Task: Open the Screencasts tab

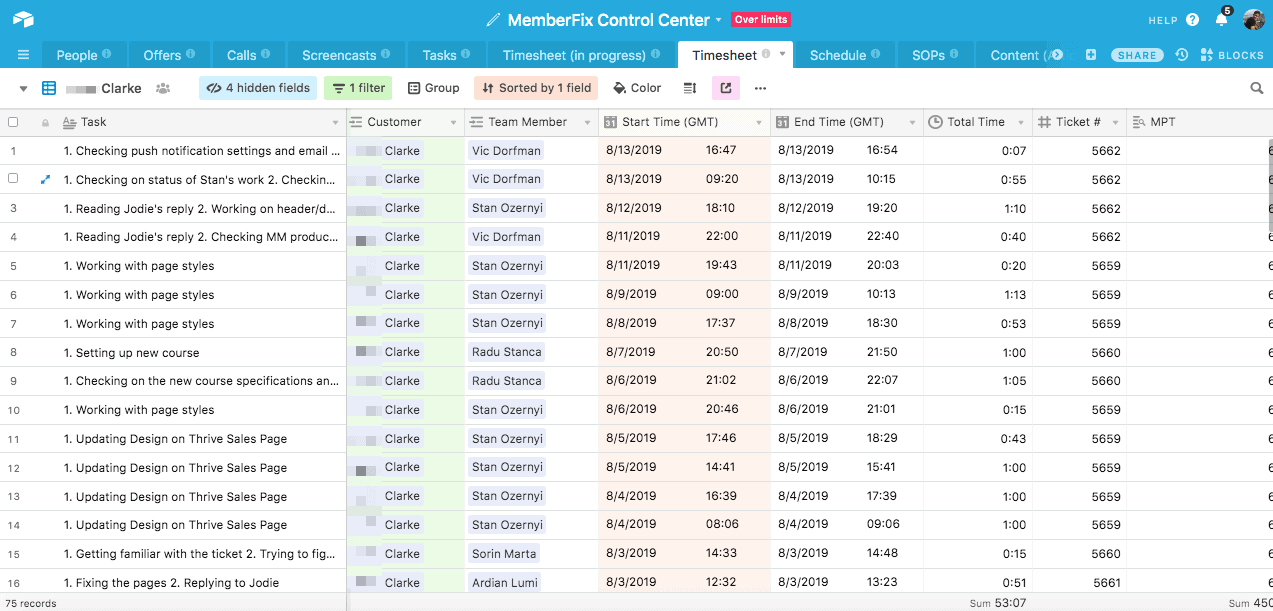Action: click(x=339, y=55)
